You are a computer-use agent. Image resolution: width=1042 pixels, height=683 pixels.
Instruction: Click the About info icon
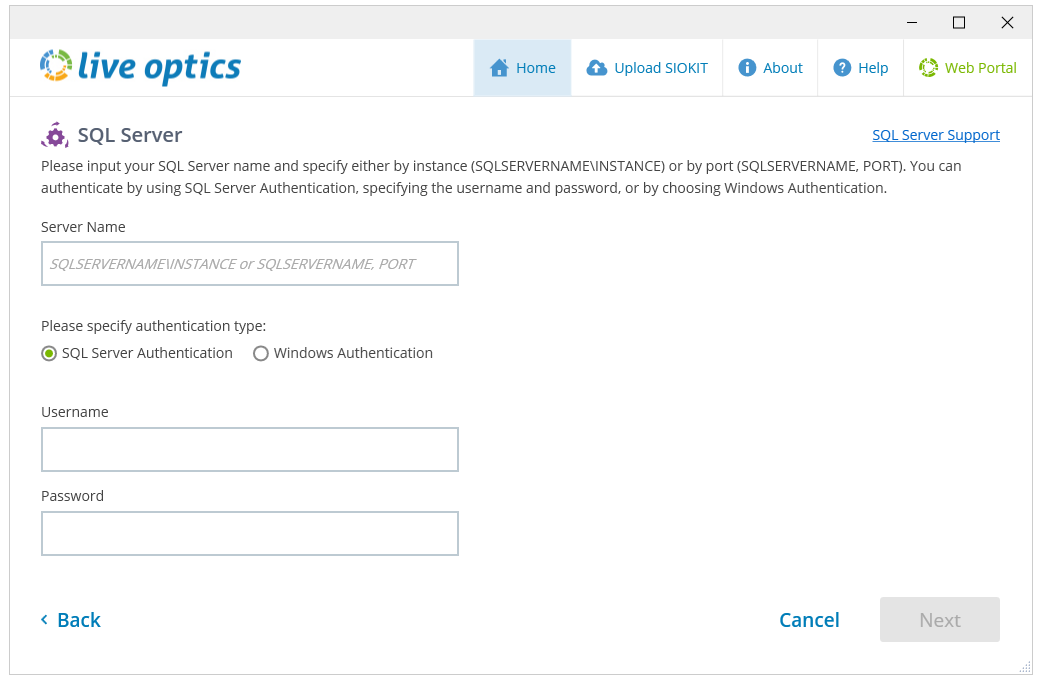click(x=747, y=68)
